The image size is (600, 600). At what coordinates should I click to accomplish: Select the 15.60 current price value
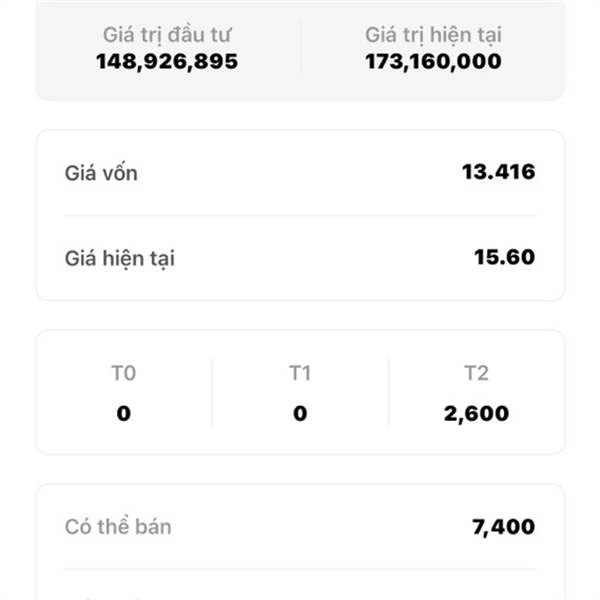pyautogui.click(x=504, y=257)
